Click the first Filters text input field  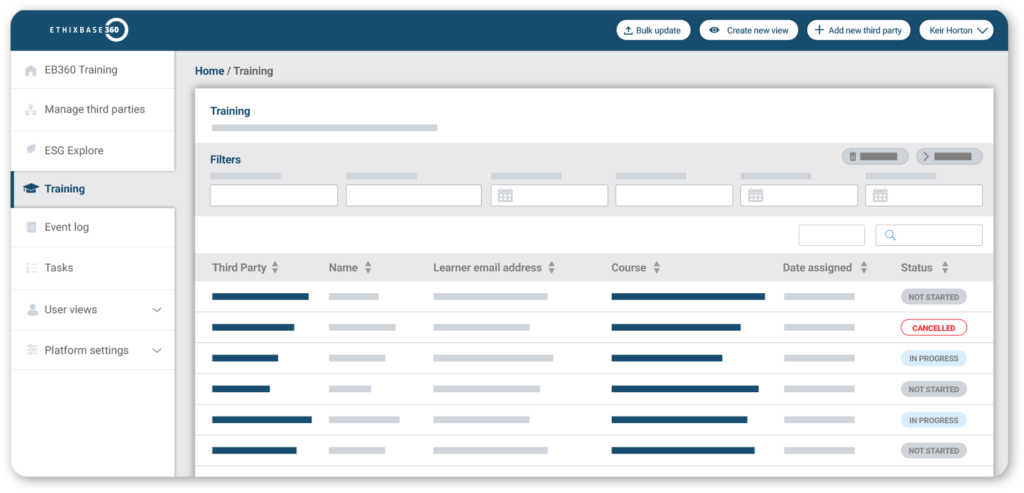tap(273, 196)
